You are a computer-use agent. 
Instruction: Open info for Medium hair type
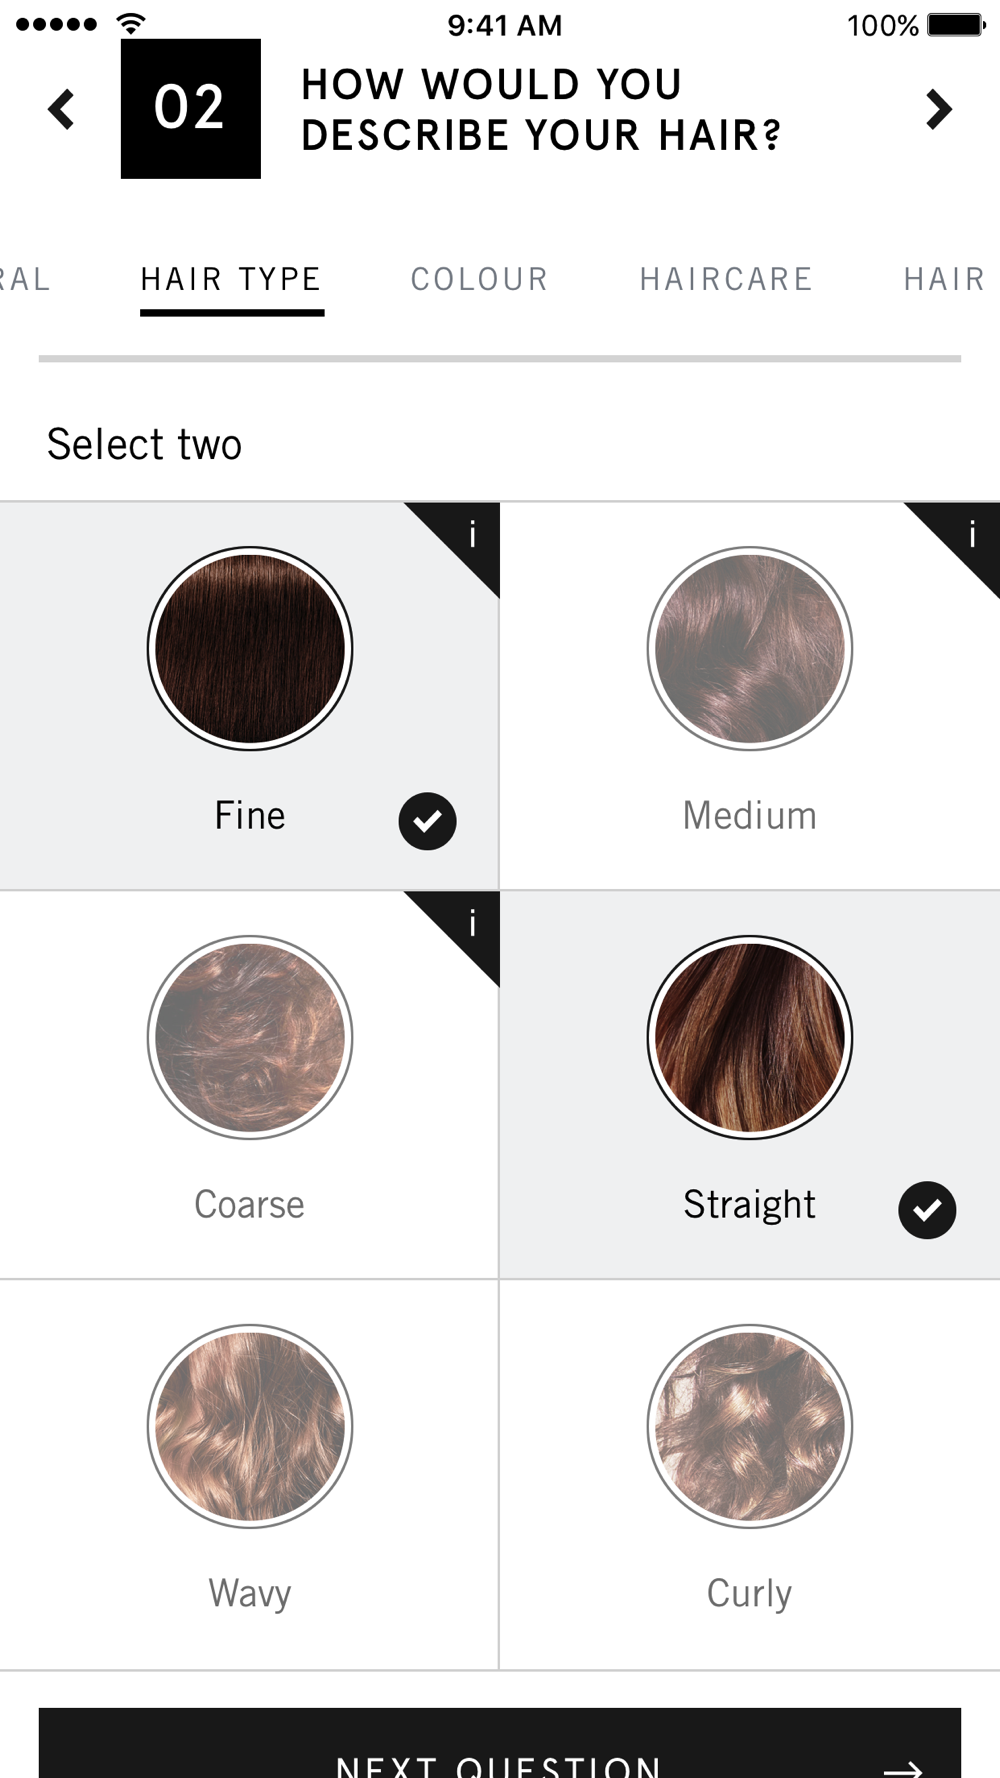tap(970, 535)
